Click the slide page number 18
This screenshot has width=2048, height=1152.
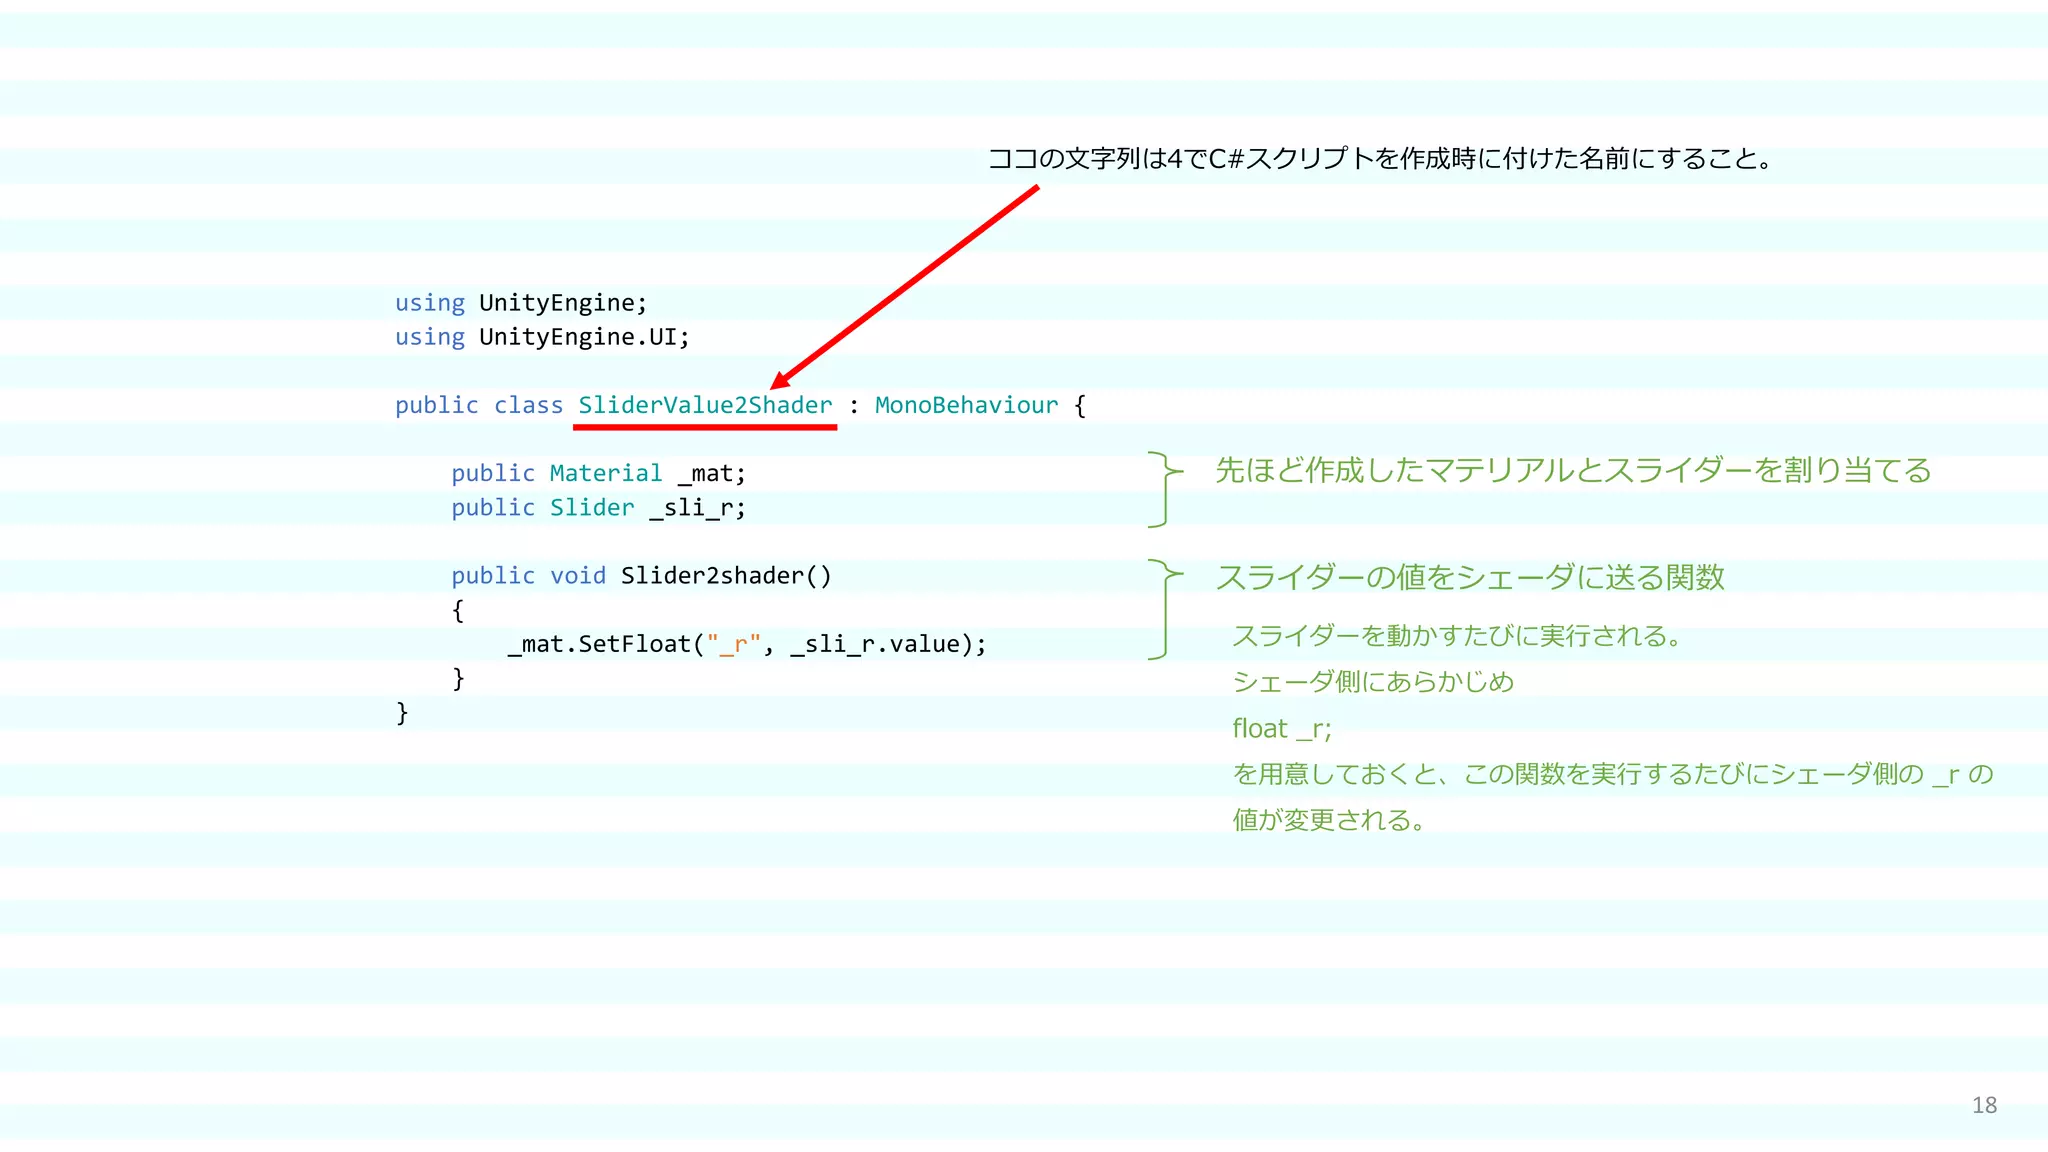pyautogui.click(x=1984, y=1105)
